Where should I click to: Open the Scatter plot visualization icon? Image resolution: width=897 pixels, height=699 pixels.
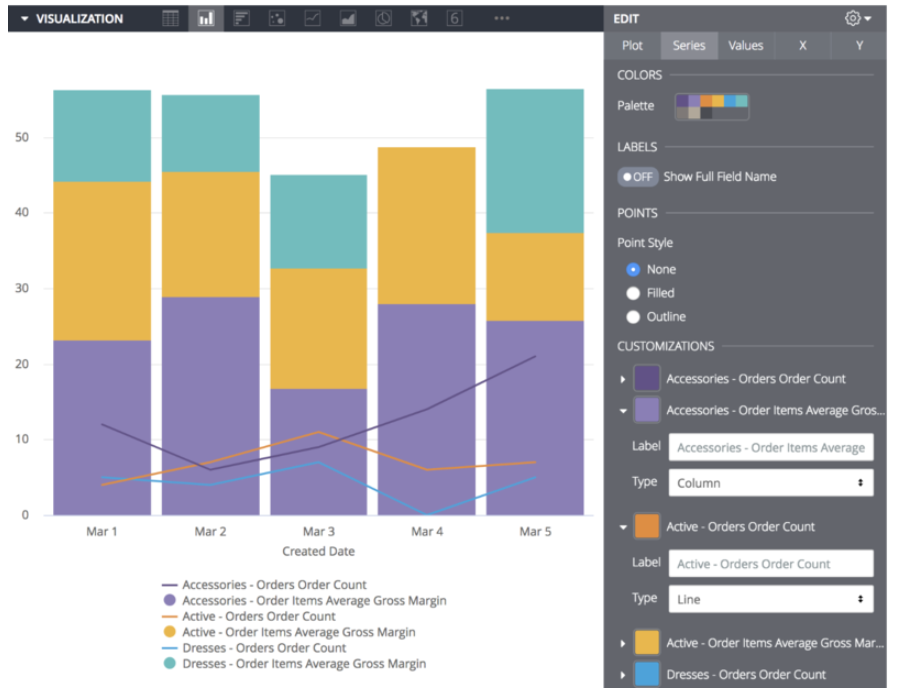tap(276, 18)
